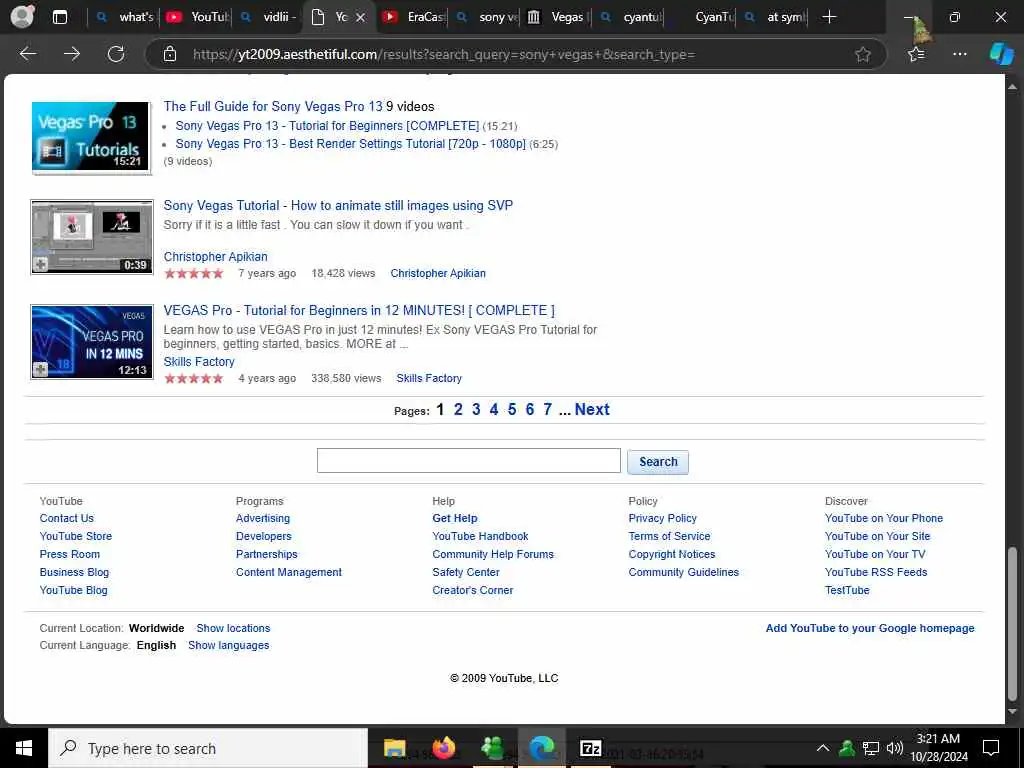The height and width of the screenshot is (768, 1024).
Task: Click the bottom search text field
Action: pos(468,461)
